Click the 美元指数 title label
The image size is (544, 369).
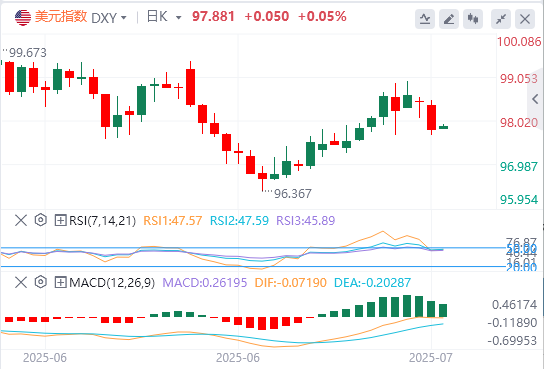point(61,16)
